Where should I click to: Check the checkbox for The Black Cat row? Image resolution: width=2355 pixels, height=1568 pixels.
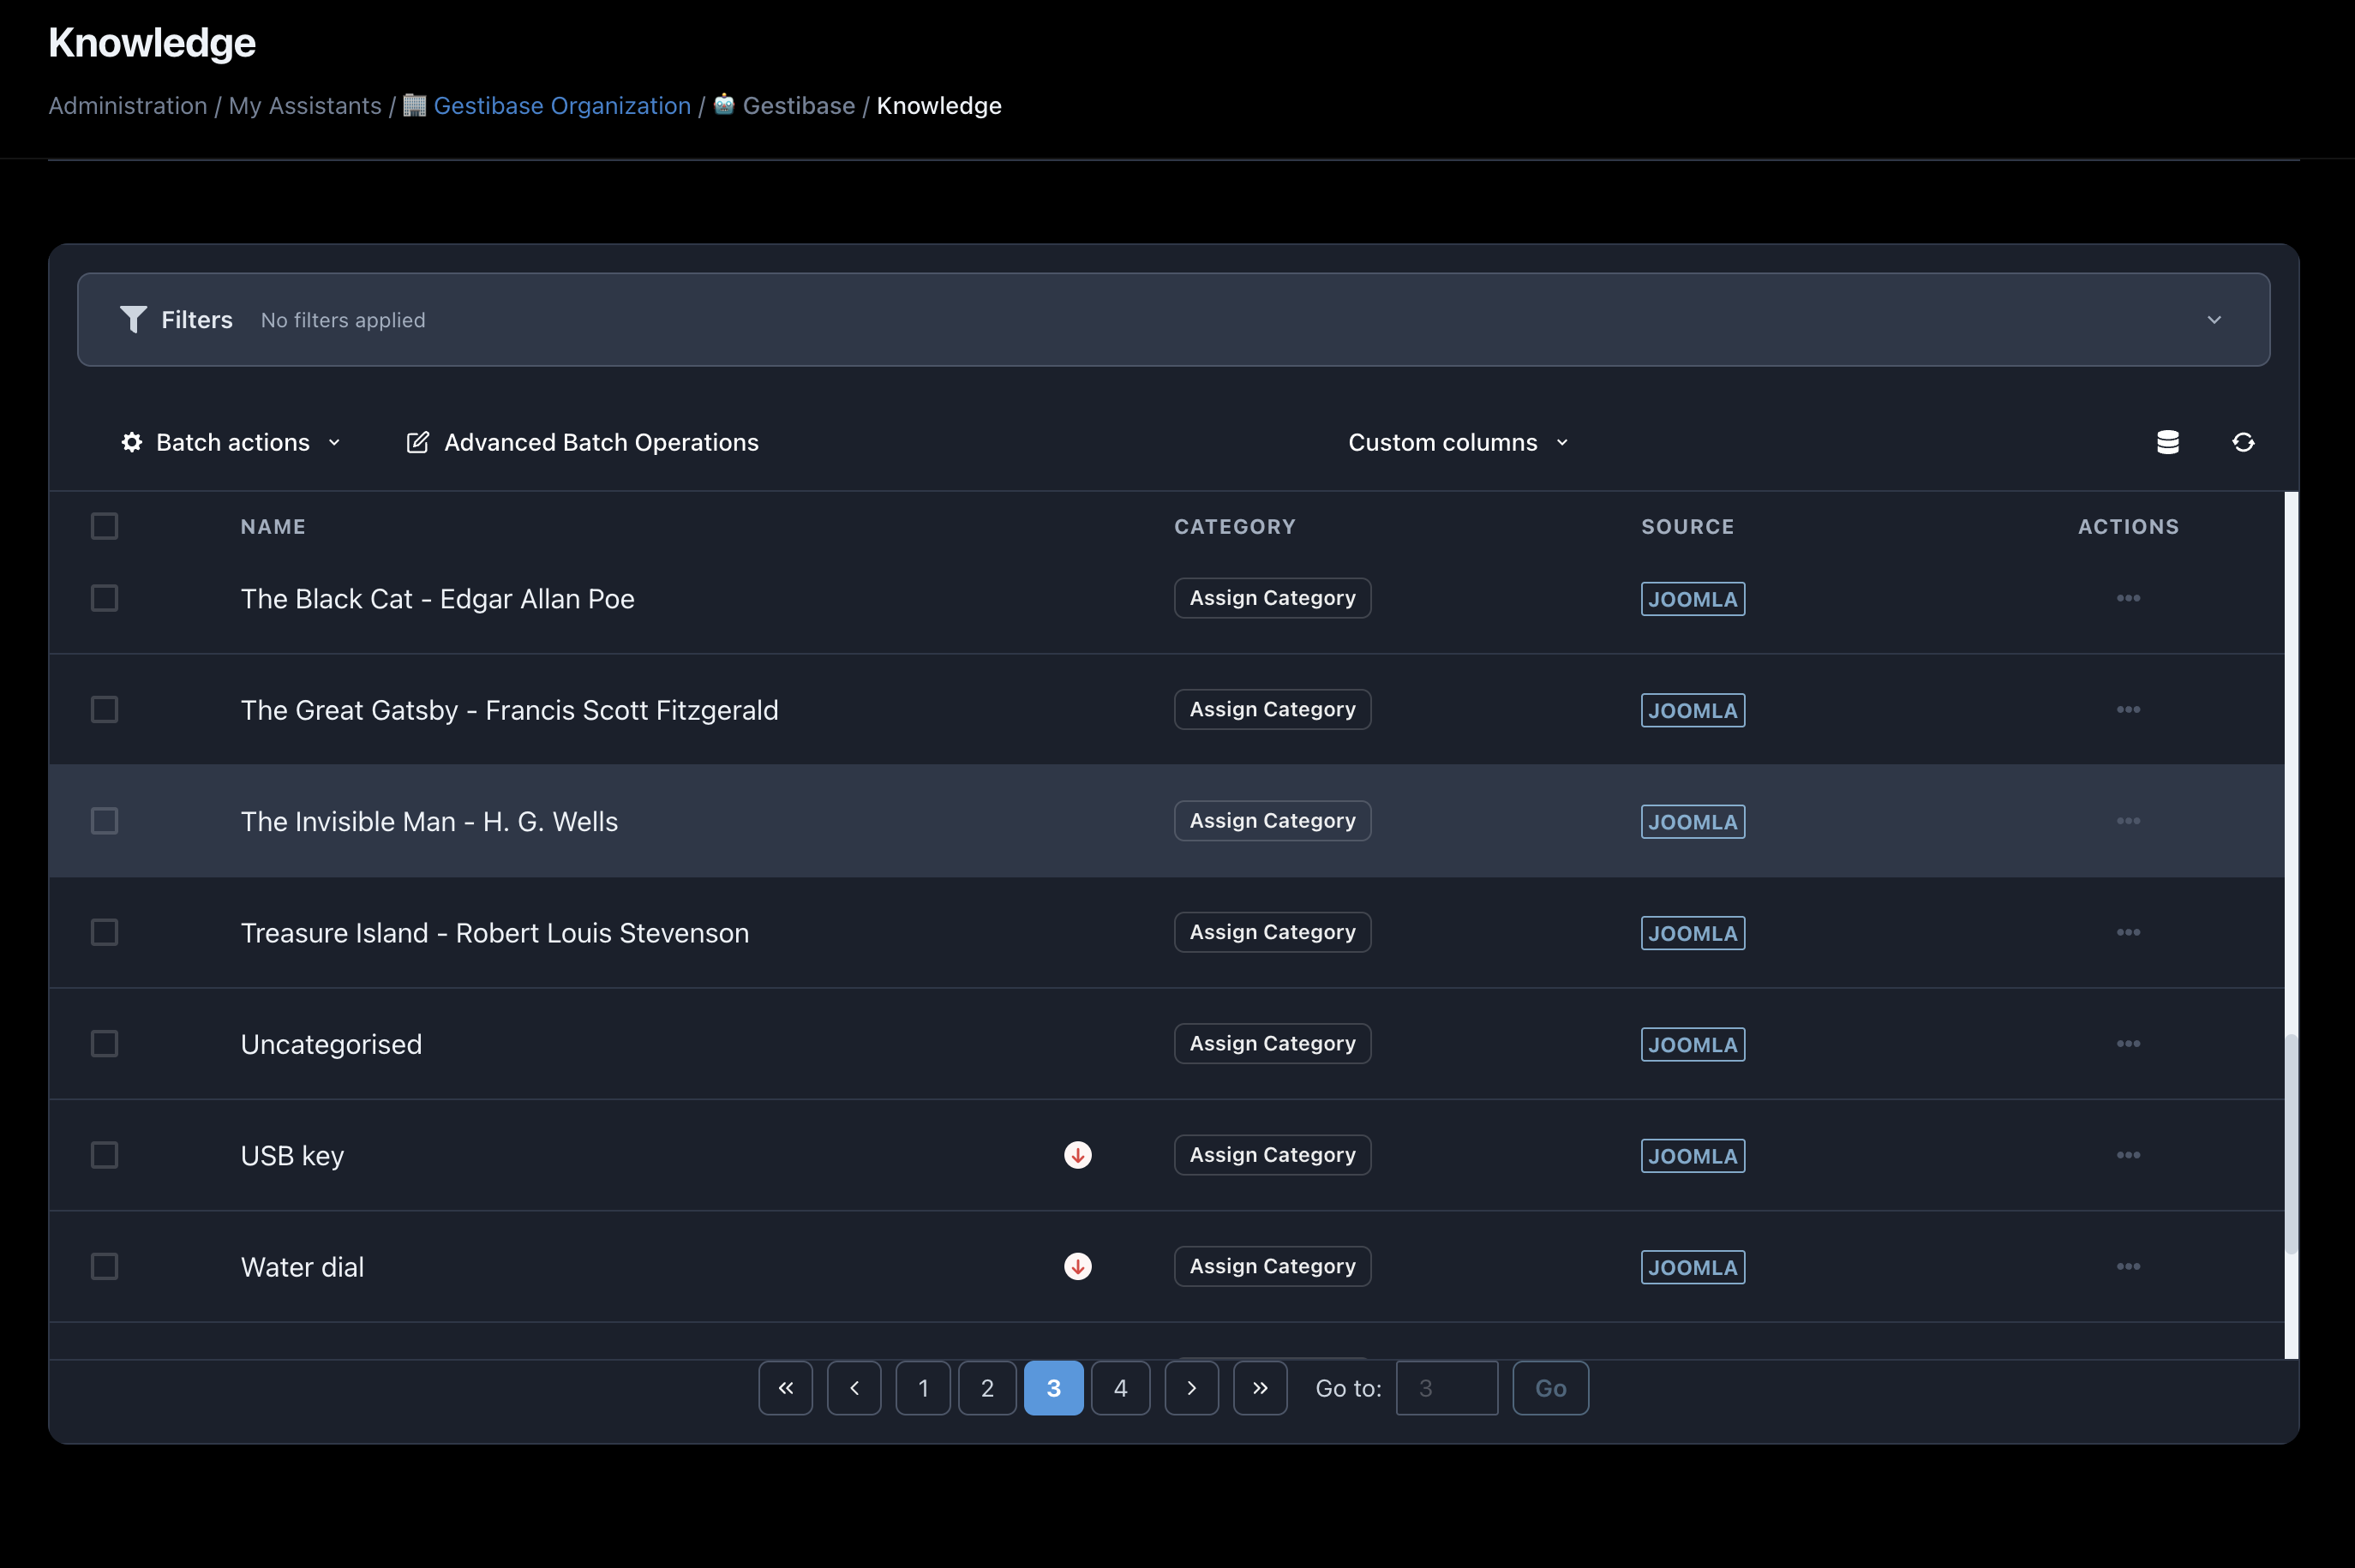point(104,598)
